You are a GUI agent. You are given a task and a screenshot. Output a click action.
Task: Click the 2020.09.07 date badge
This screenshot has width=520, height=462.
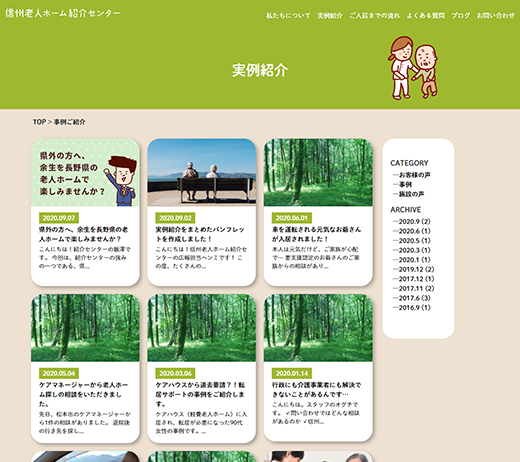(x=59, y=218)
